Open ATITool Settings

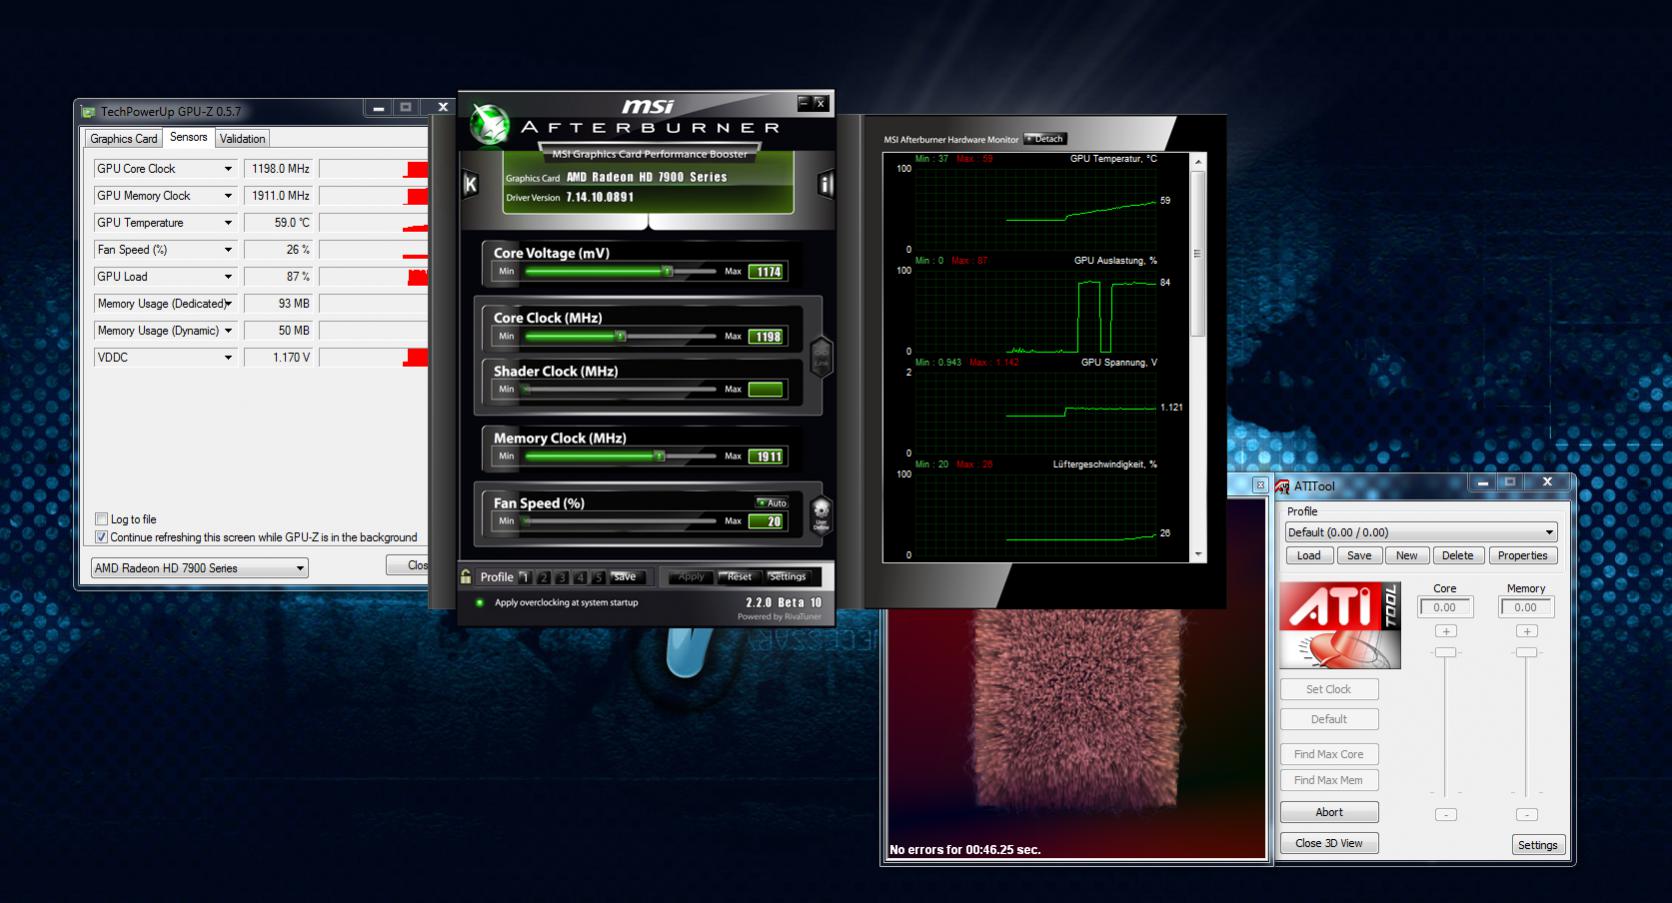[x=1537, y=845]
